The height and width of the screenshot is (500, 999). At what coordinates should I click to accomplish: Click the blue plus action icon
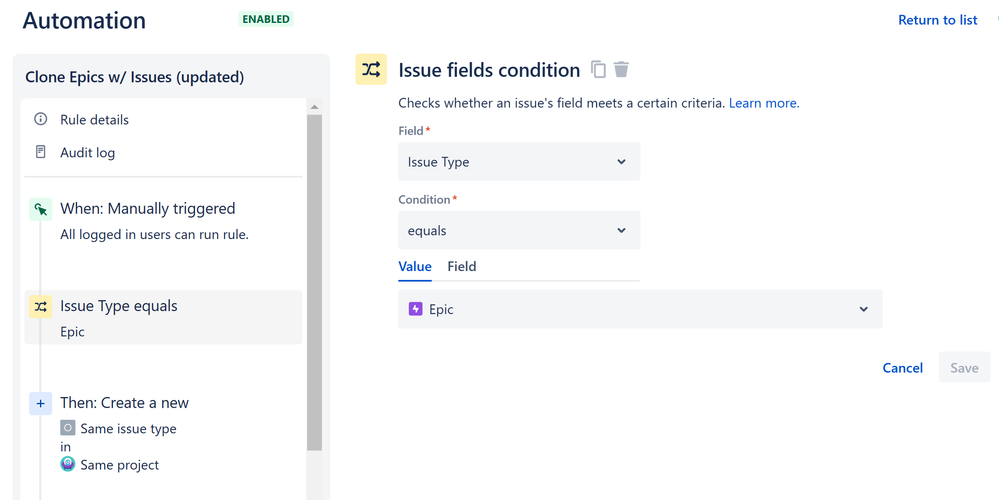[x=40, y=403]
